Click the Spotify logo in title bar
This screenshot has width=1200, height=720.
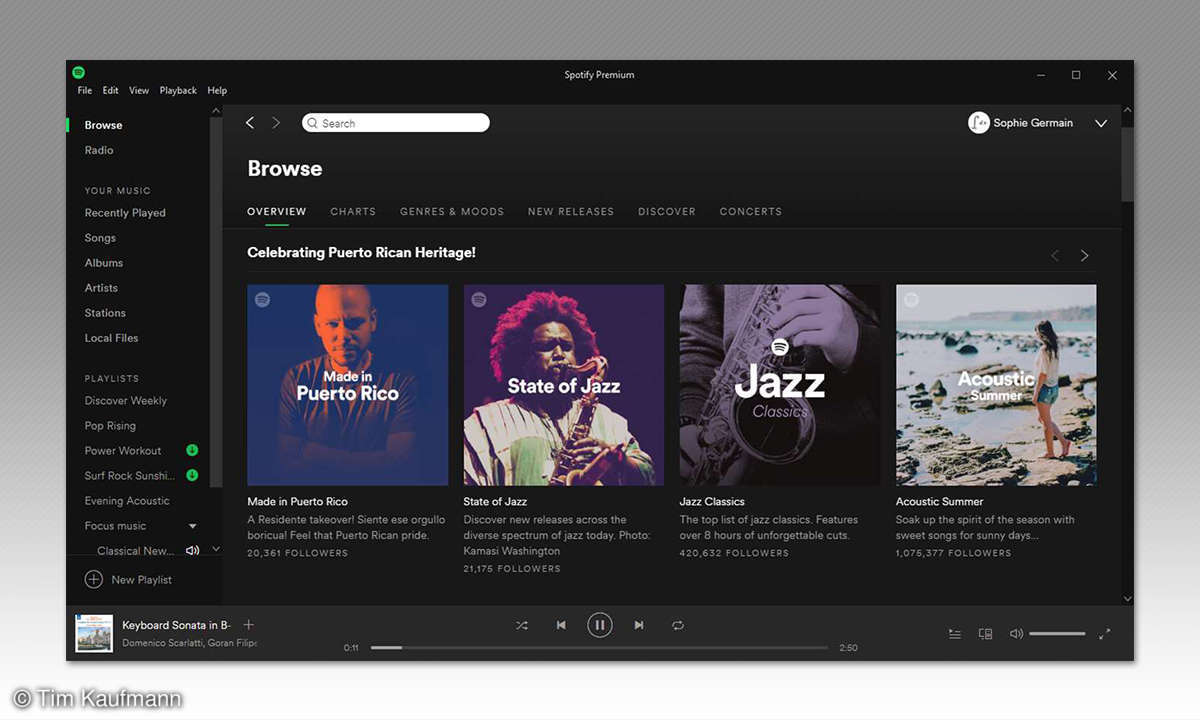click(78, 73)
